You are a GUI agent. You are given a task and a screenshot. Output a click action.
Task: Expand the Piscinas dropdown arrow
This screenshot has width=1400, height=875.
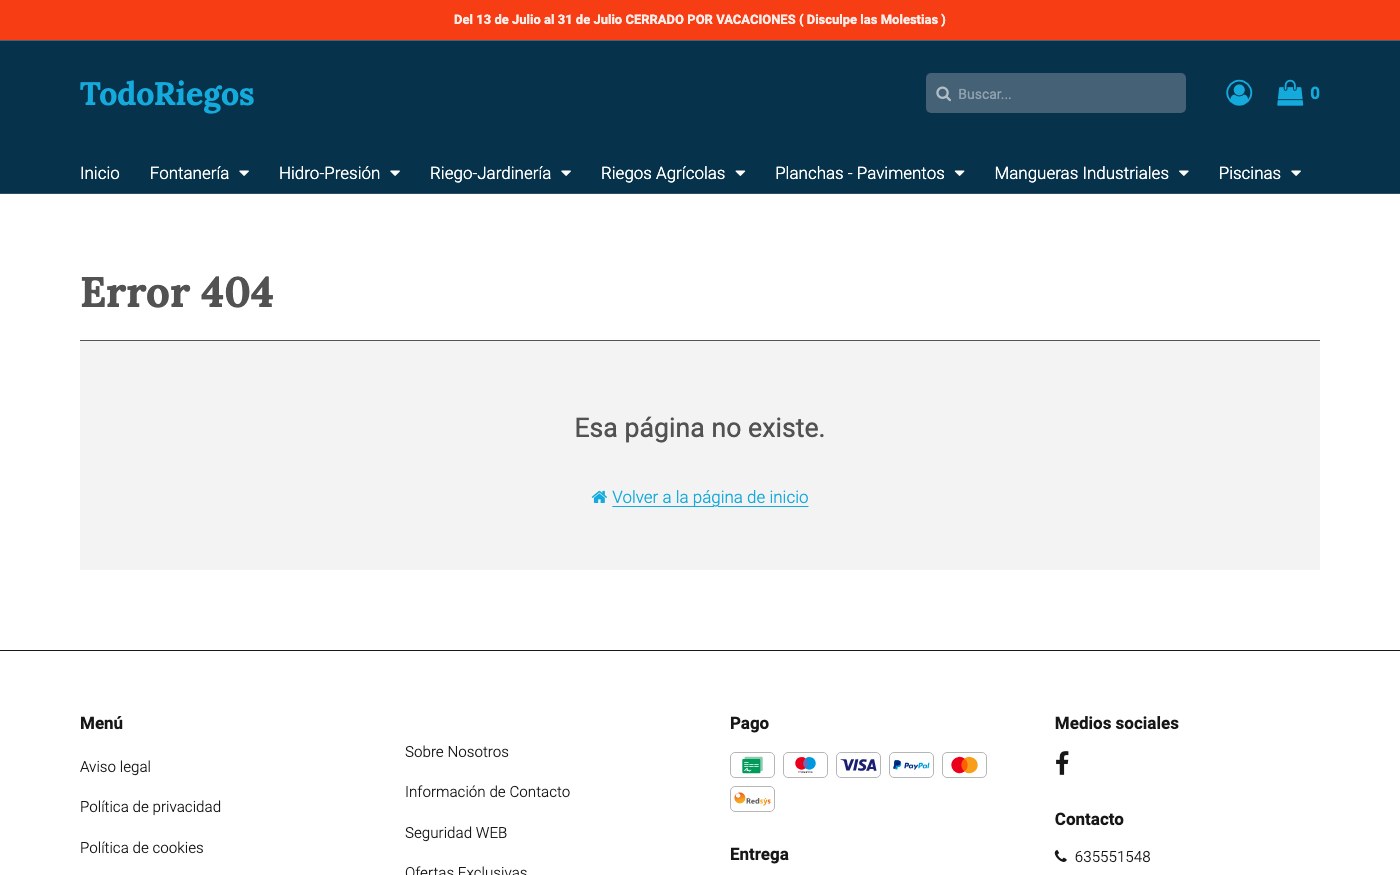pyautogui.click(x=1296, y=174)
